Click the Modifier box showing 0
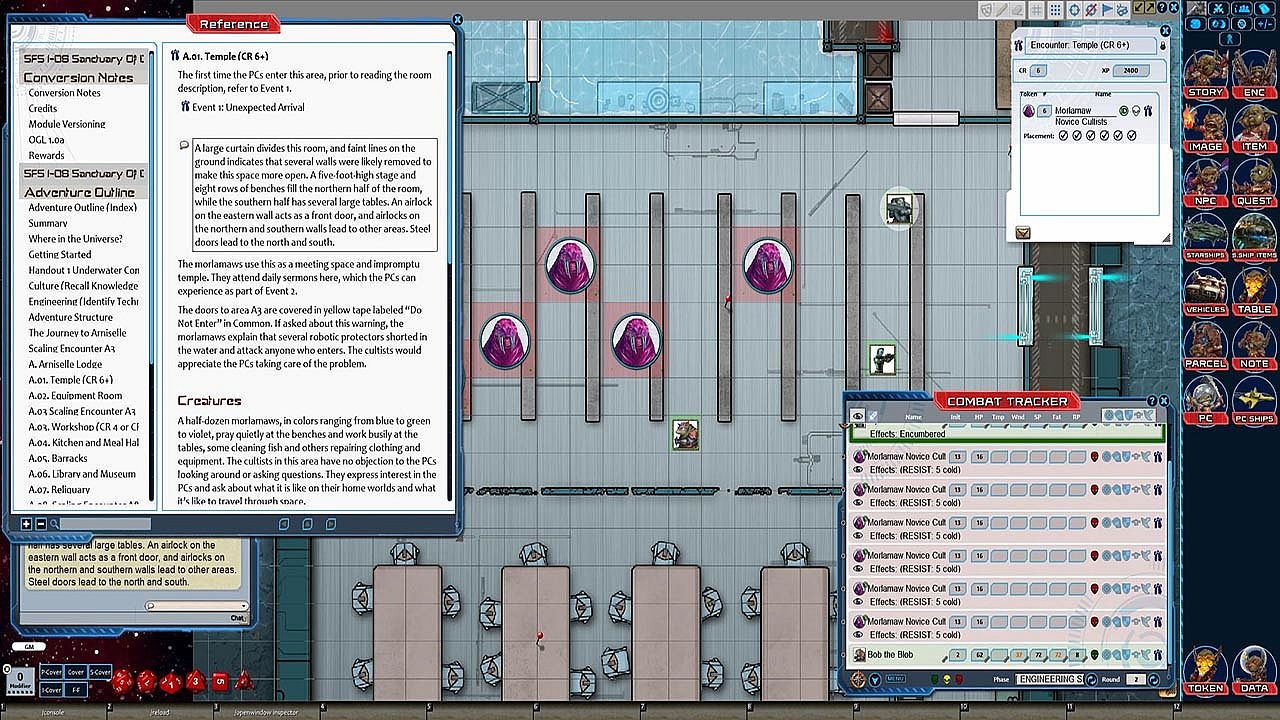 [20, 679]
